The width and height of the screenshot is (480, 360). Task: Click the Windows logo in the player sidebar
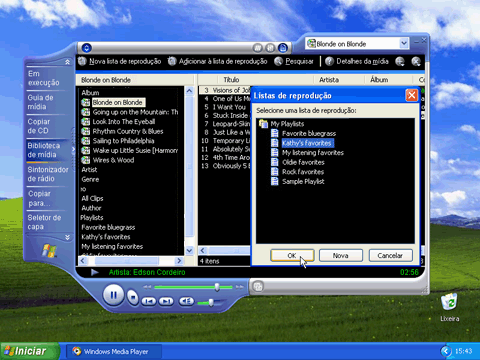(49, 251)
